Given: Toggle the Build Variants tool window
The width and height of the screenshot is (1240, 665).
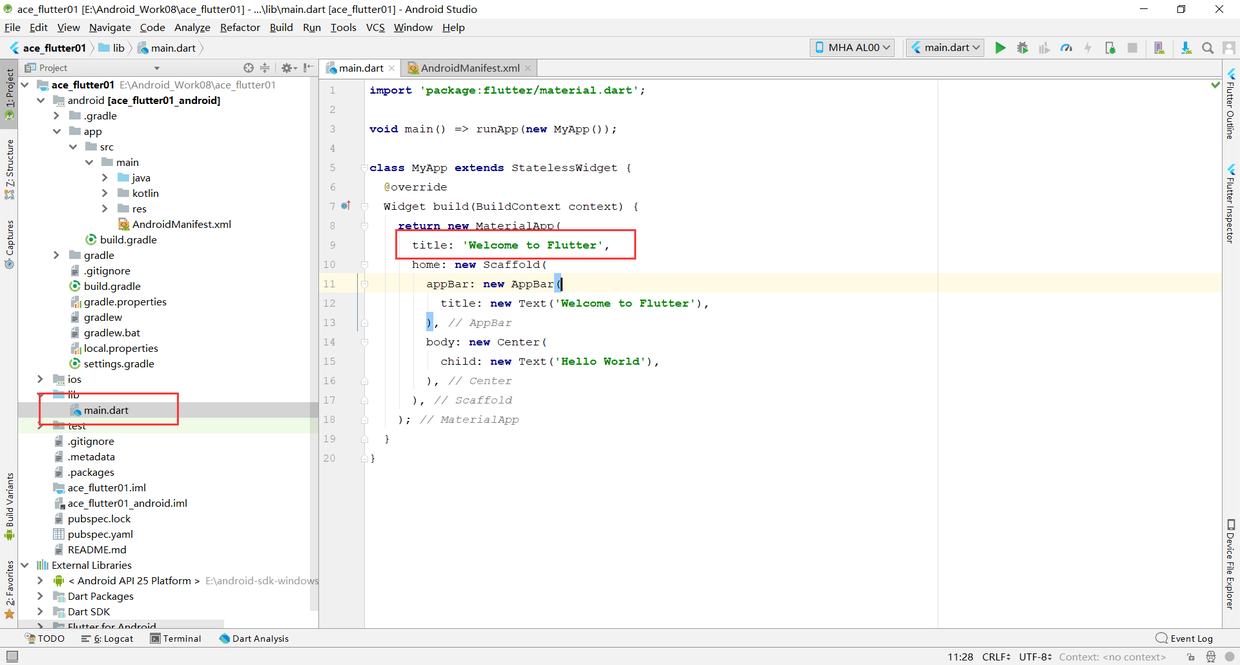Looking at the screenshot, I should 9,507.
